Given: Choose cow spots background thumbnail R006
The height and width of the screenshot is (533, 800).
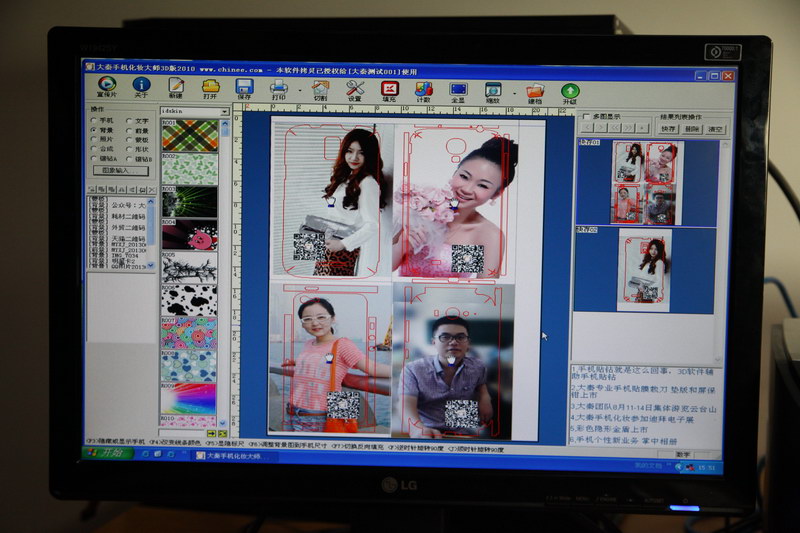Looking at the screenshot, I should [190, 300].
